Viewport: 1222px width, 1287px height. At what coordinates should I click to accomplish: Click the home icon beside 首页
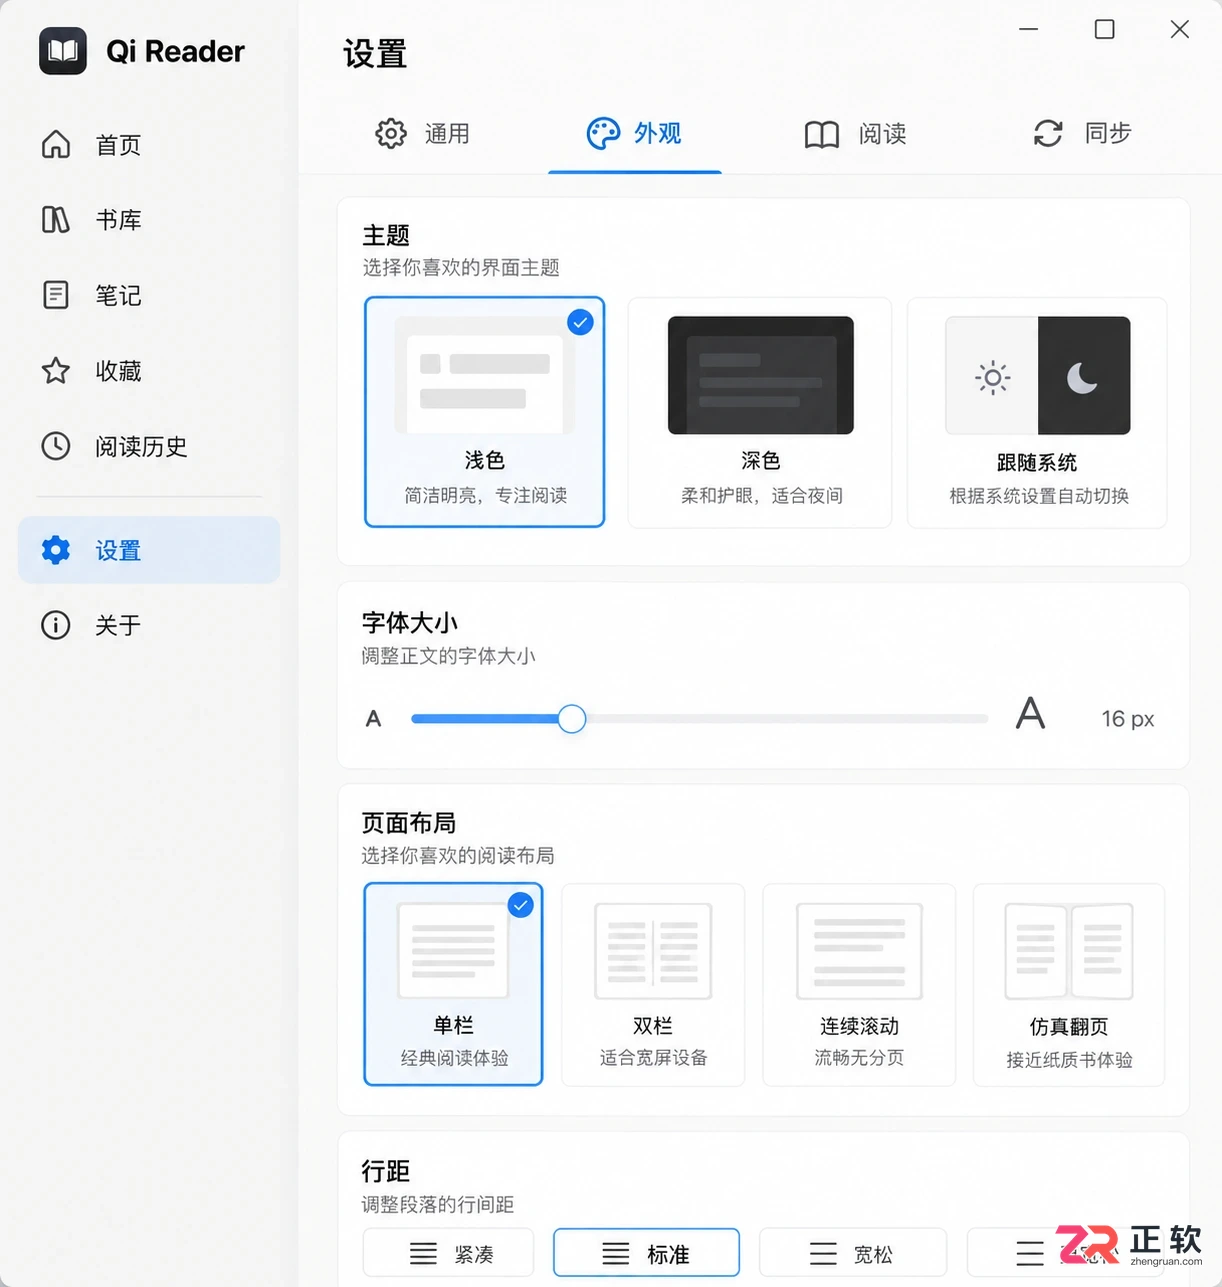click(56, 144)
